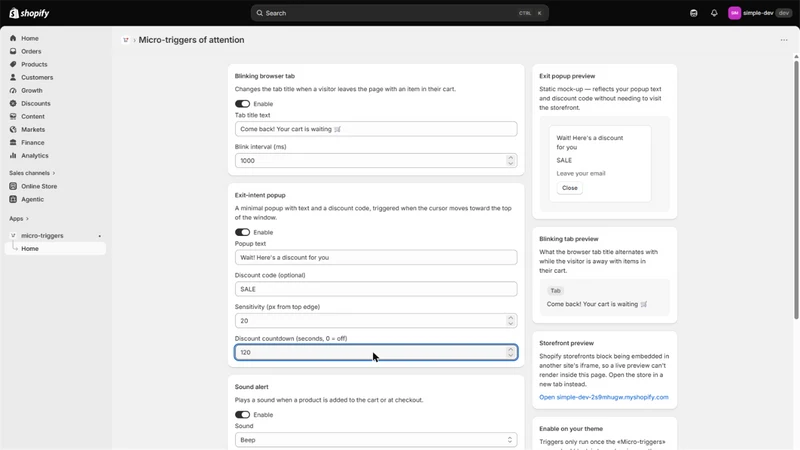
Task: Open the simple-dev account menu
Action: pos(759,13)
